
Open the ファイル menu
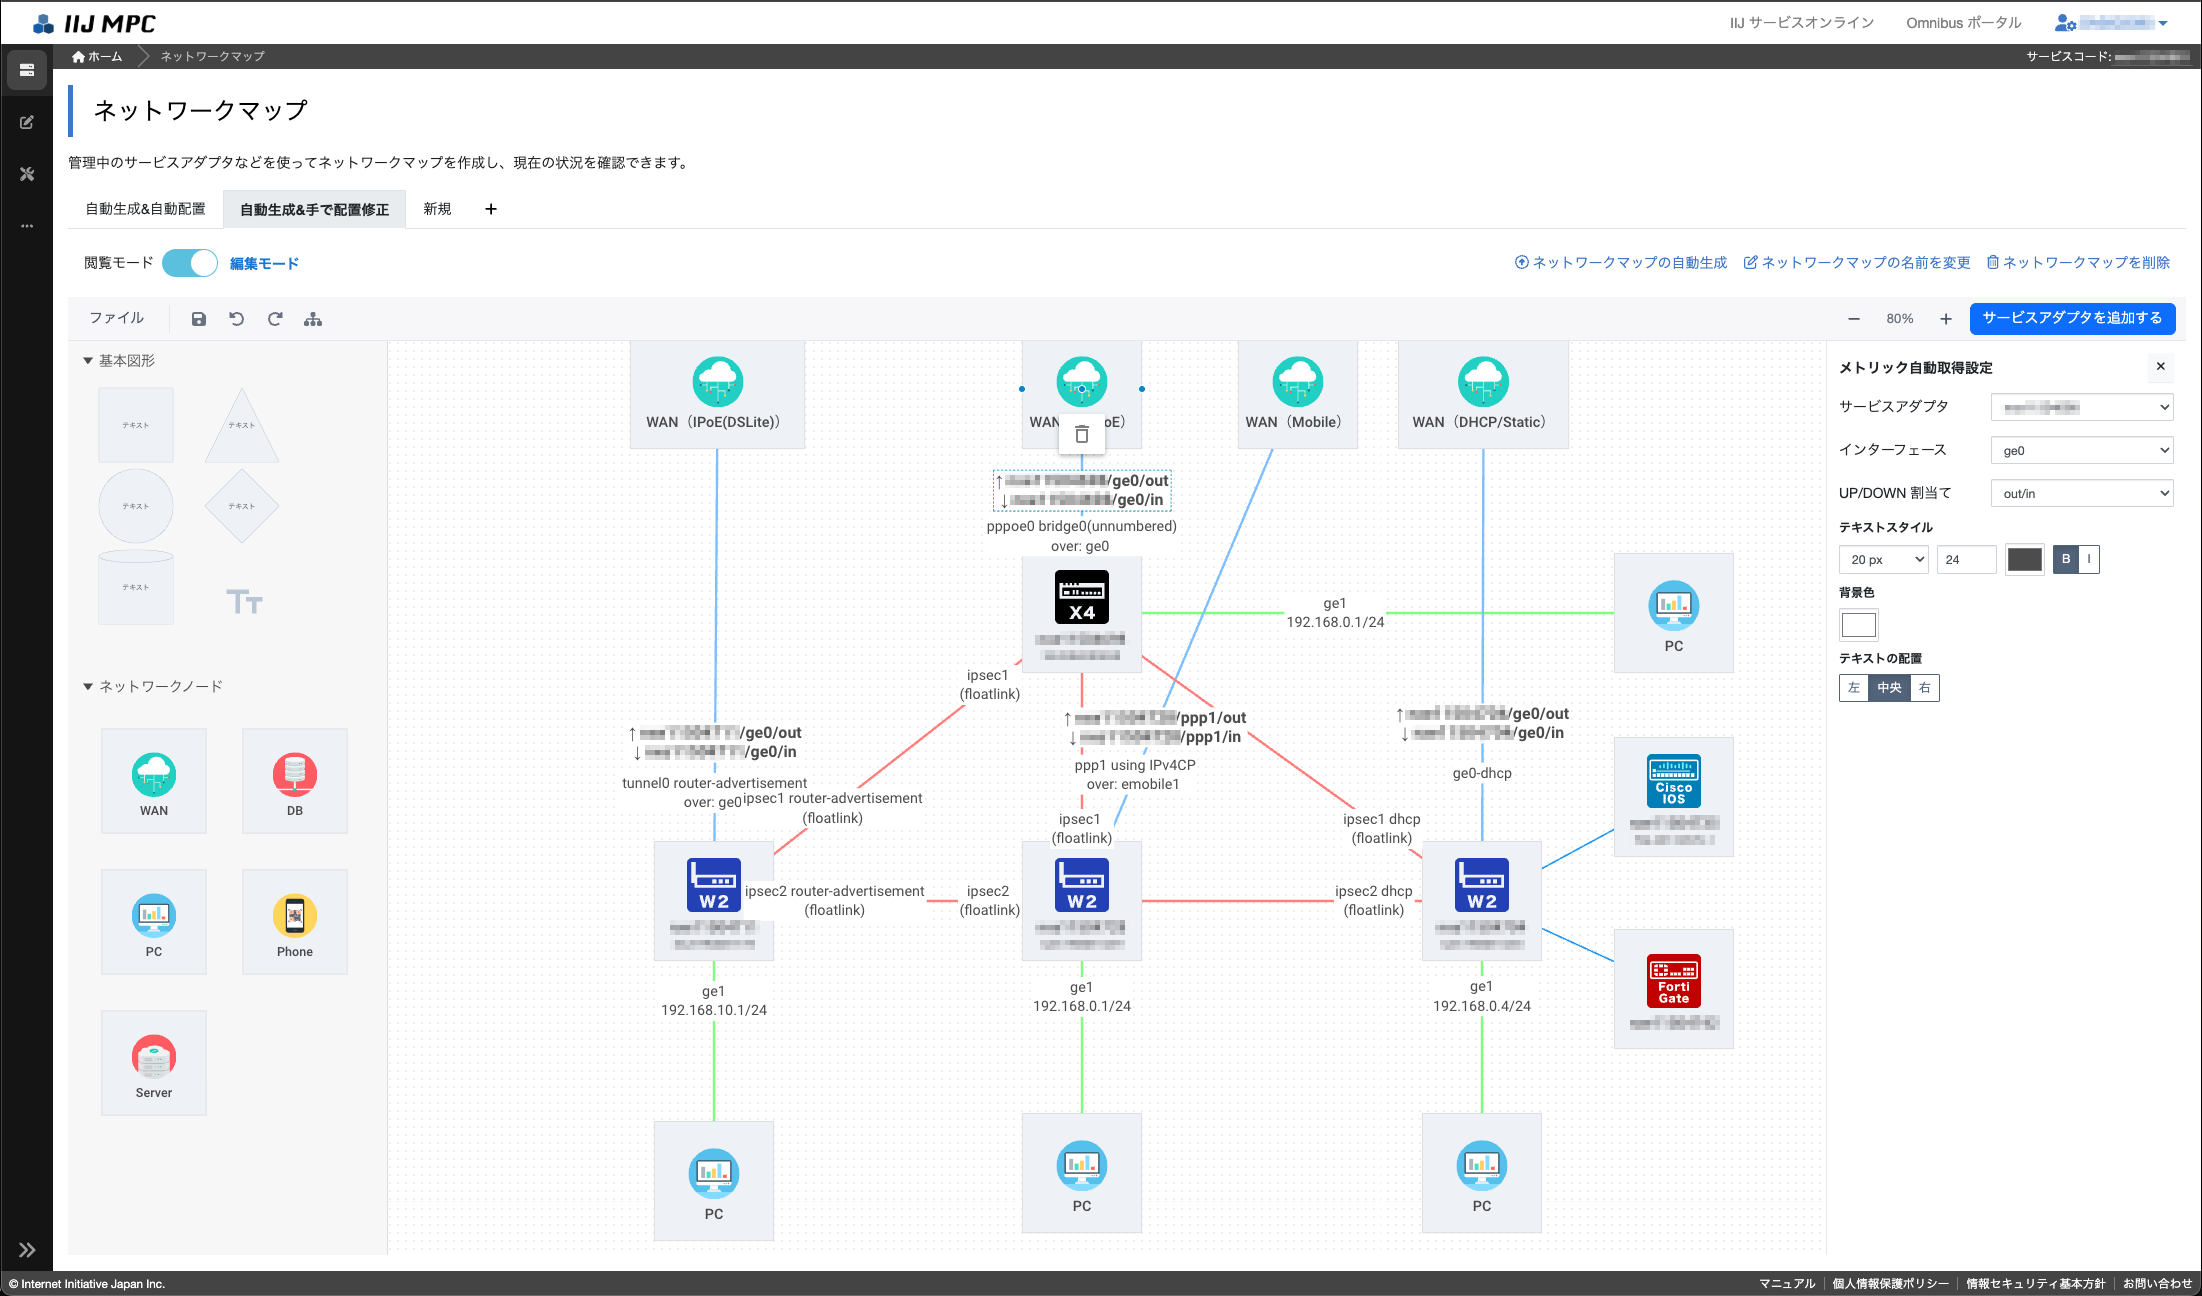tap(117, 318)
